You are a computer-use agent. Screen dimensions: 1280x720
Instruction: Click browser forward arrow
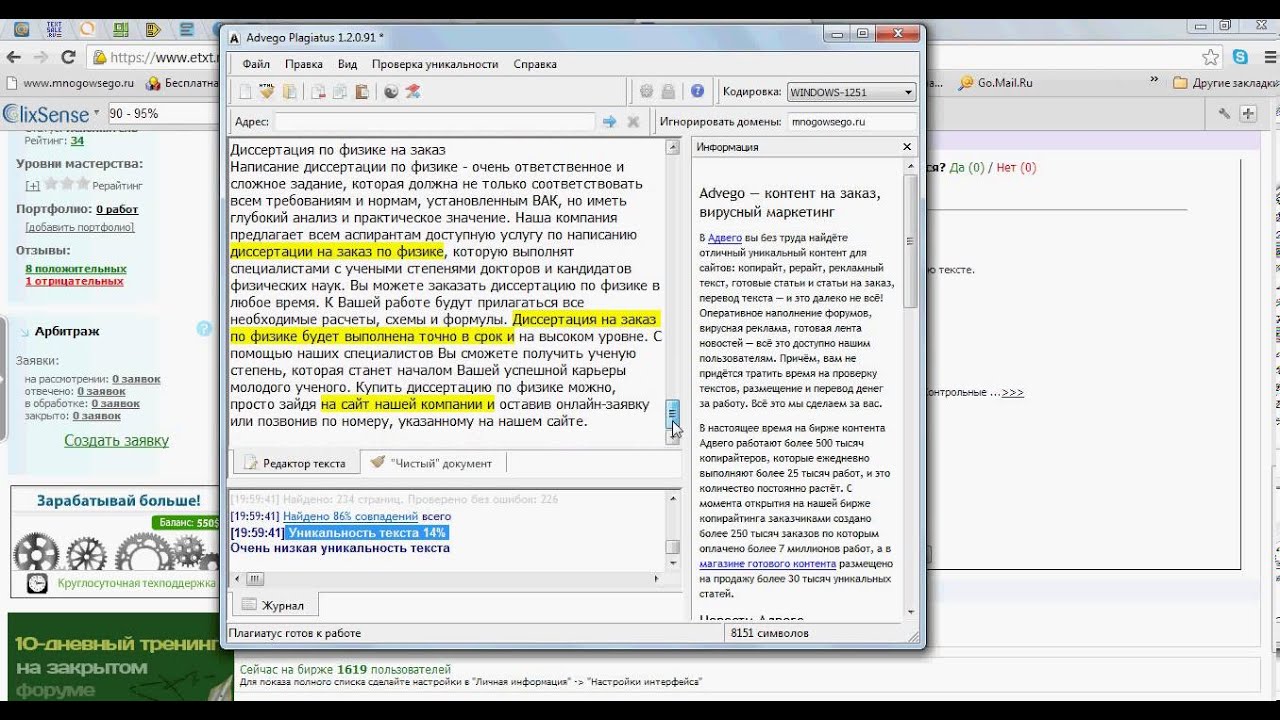point(41,57)
